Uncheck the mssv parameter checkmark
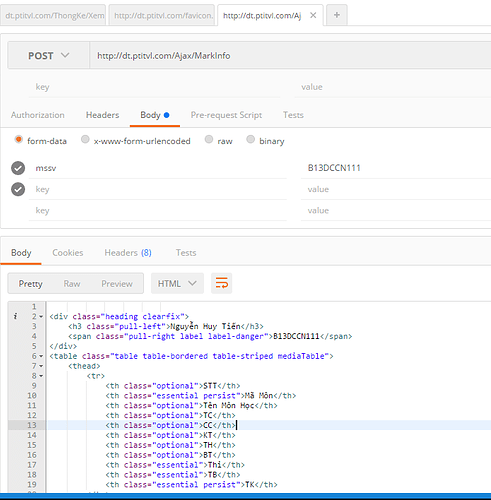Screen dimensions: 491x500 click(x=18, y=168)
